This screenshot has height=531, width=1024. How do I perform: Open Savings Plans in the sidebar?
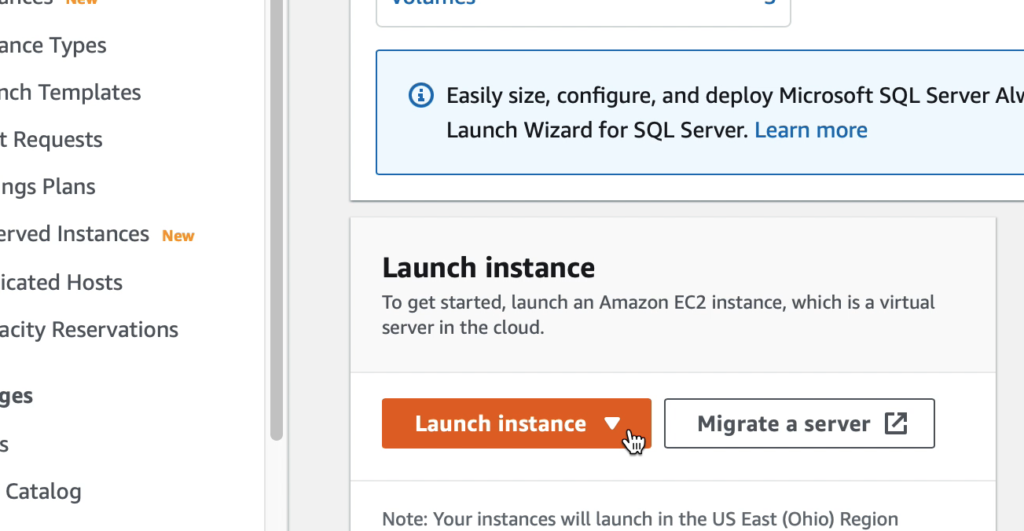pos(48,187)
